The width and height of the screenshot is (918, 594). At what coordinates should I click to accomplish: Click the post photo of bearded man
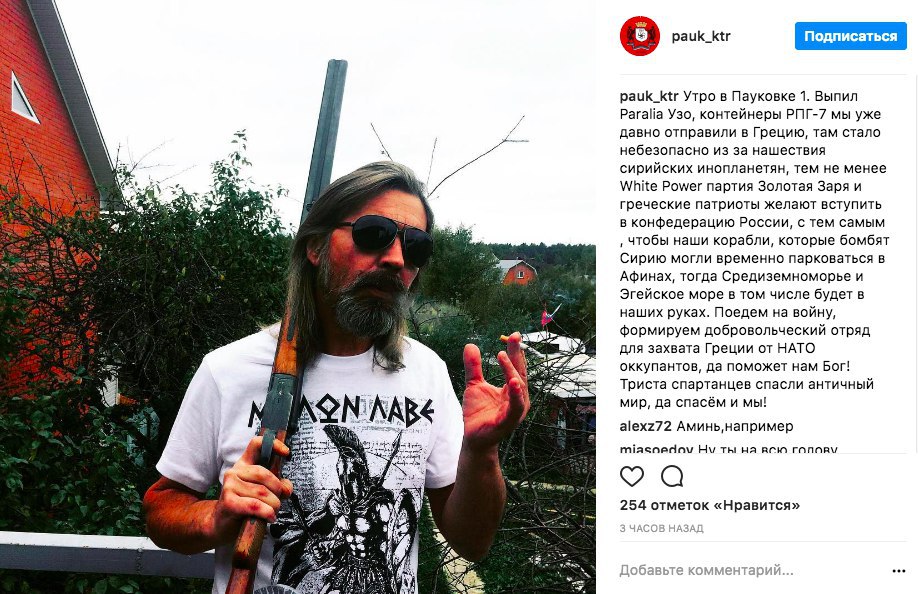pyautogui.click(x=298, y=297)
